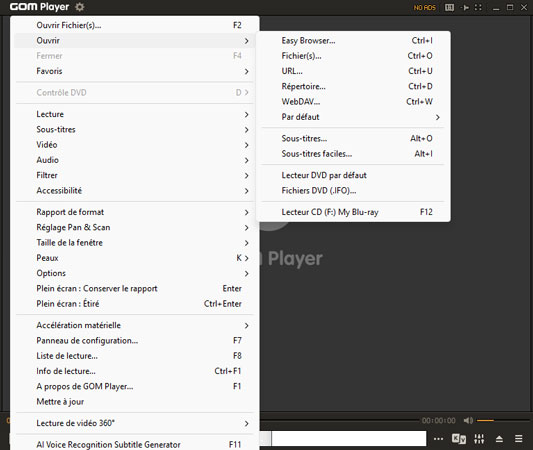Choose URL... in Ouvrir submenu

pyautogui.click(x=353, y=71)
